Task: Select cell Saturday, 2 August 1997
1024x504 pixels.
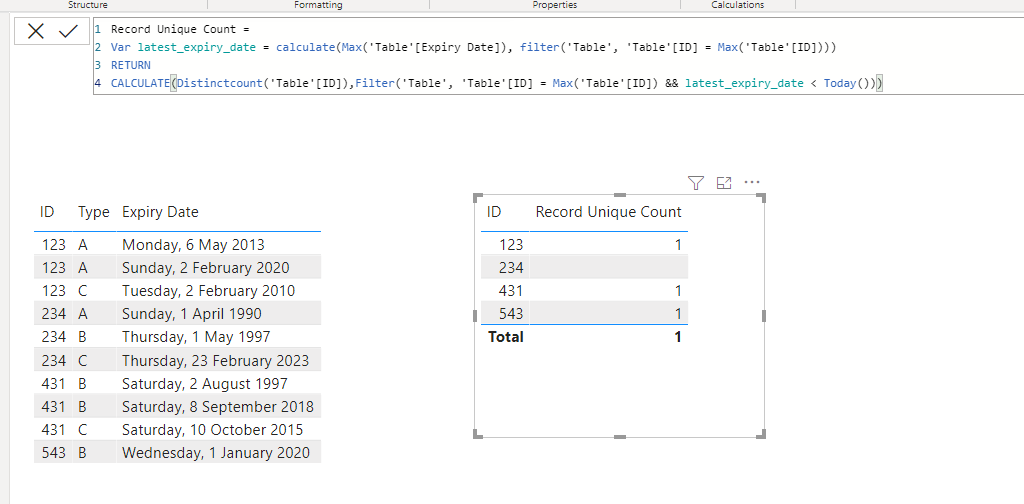Action: pos(204,384)
